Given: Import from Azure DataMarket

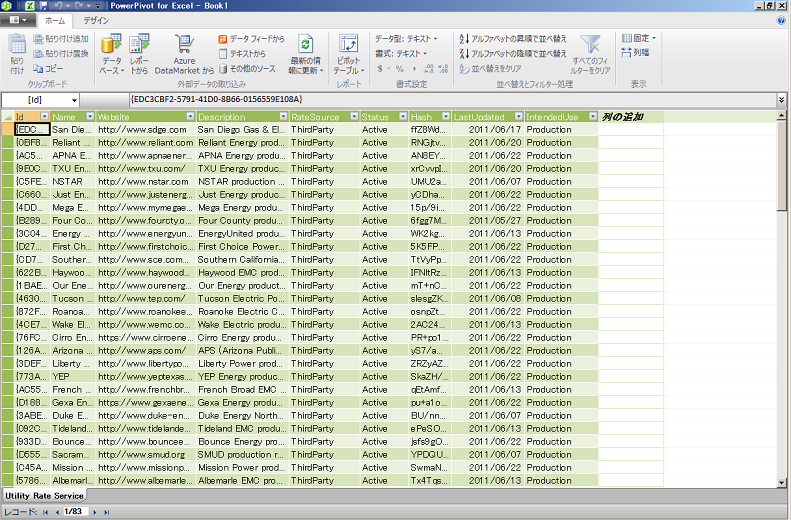Looking at the screenshot, I should (x=184, y=54).
